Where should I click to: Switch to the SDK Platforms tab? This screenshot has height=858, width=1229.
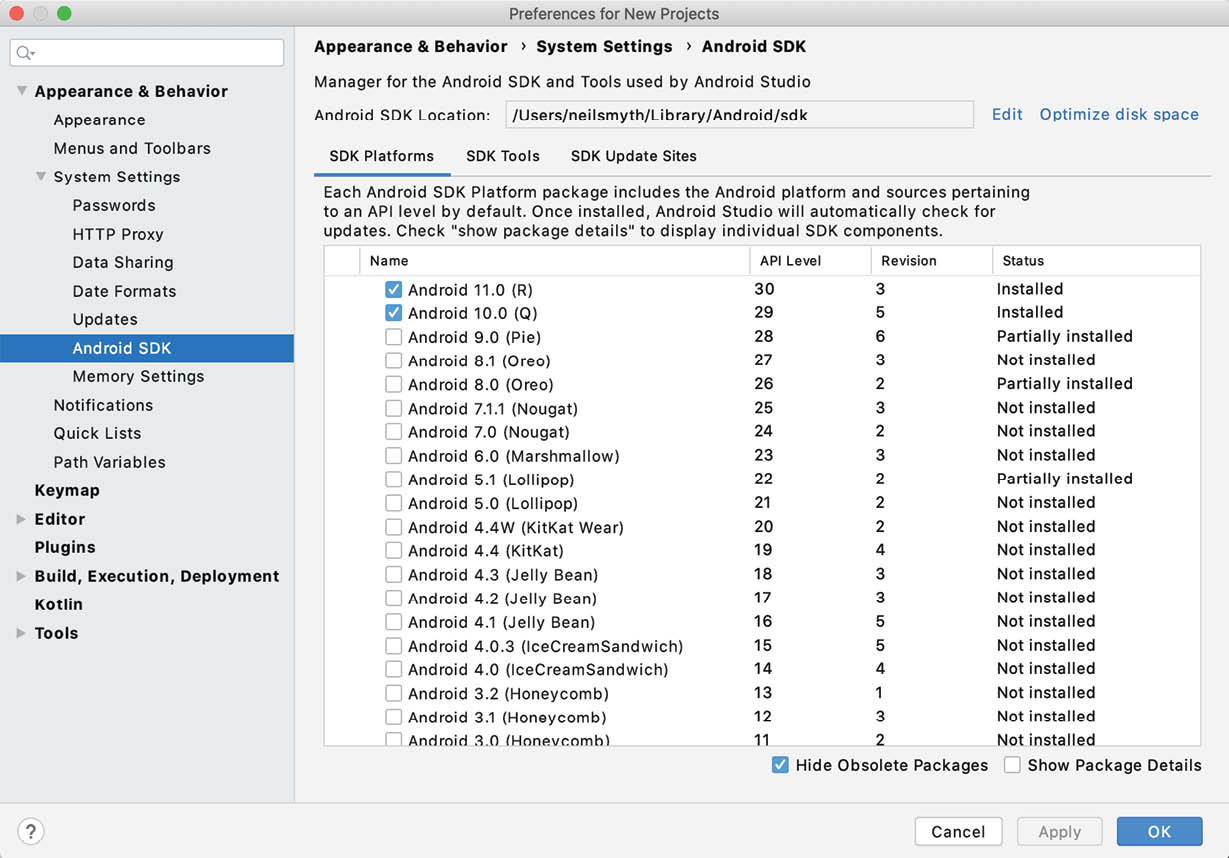382,156
